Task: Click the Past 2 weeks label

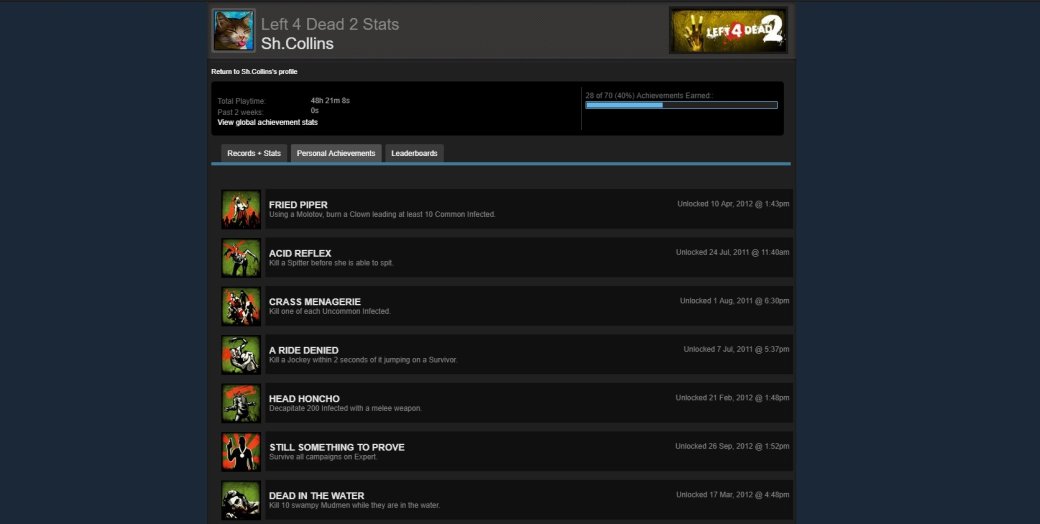Action: click(240, 112)
